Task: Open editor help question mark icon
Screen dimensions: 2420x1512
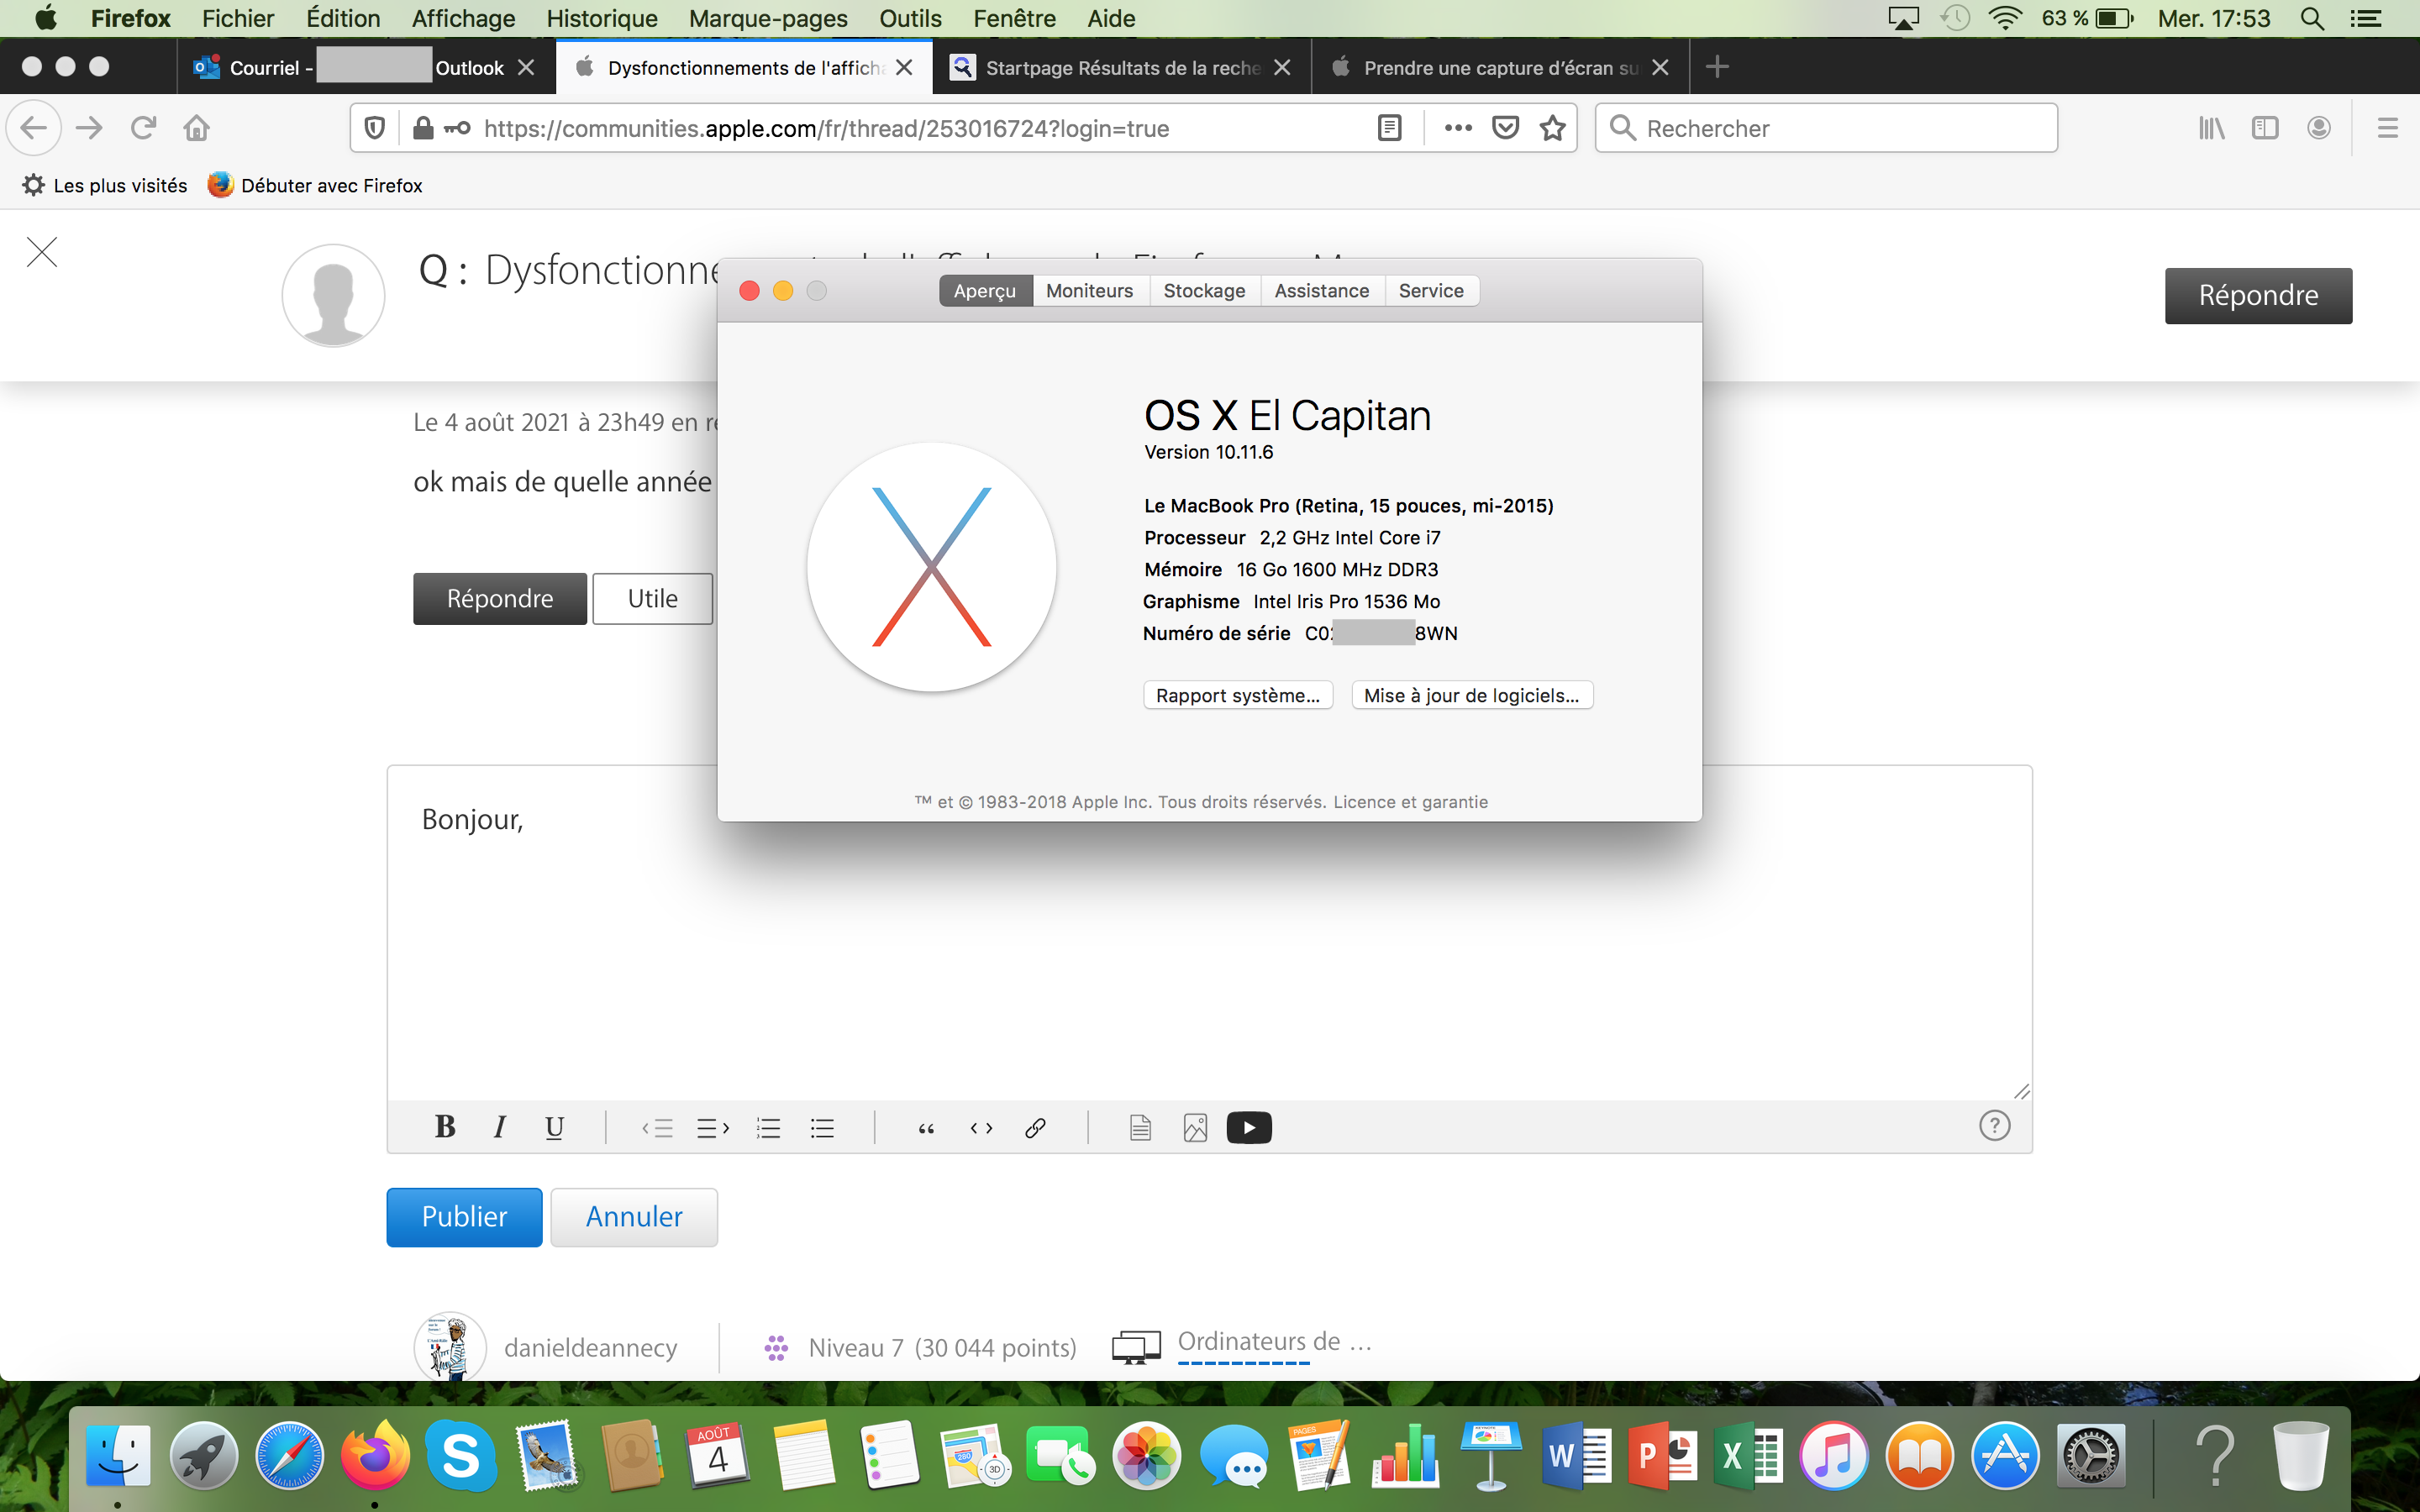Action: pyautogui.click(x=1994, y=1126)
